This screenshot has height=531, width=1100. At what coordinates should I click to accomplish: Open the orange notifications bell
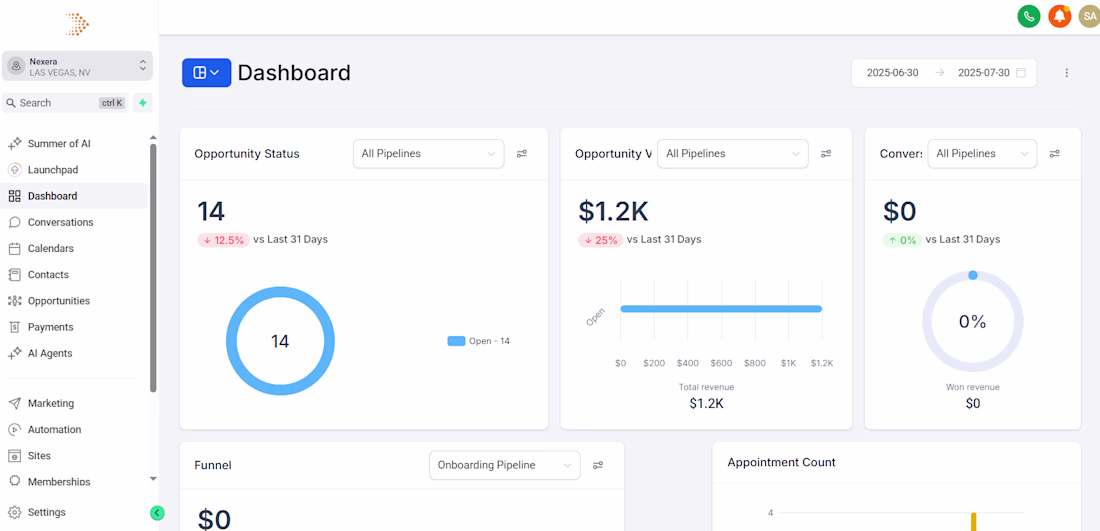(x=1059, y=16)
